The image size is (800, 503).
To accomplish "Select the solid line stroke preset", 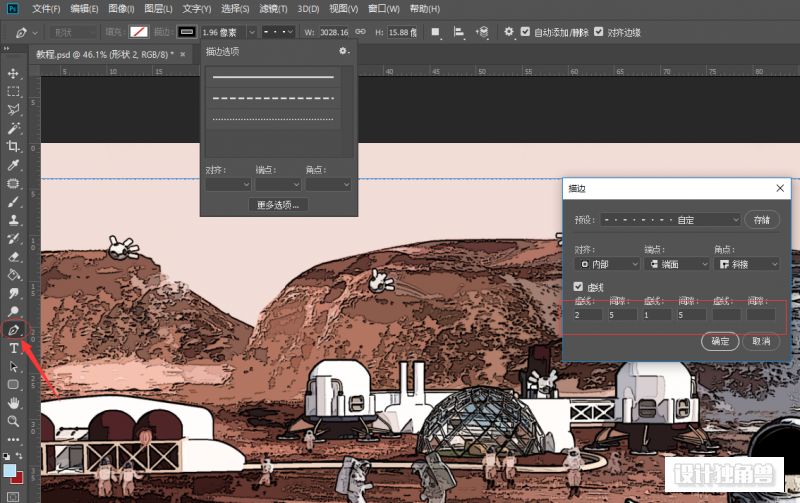I will click(273, 77).
